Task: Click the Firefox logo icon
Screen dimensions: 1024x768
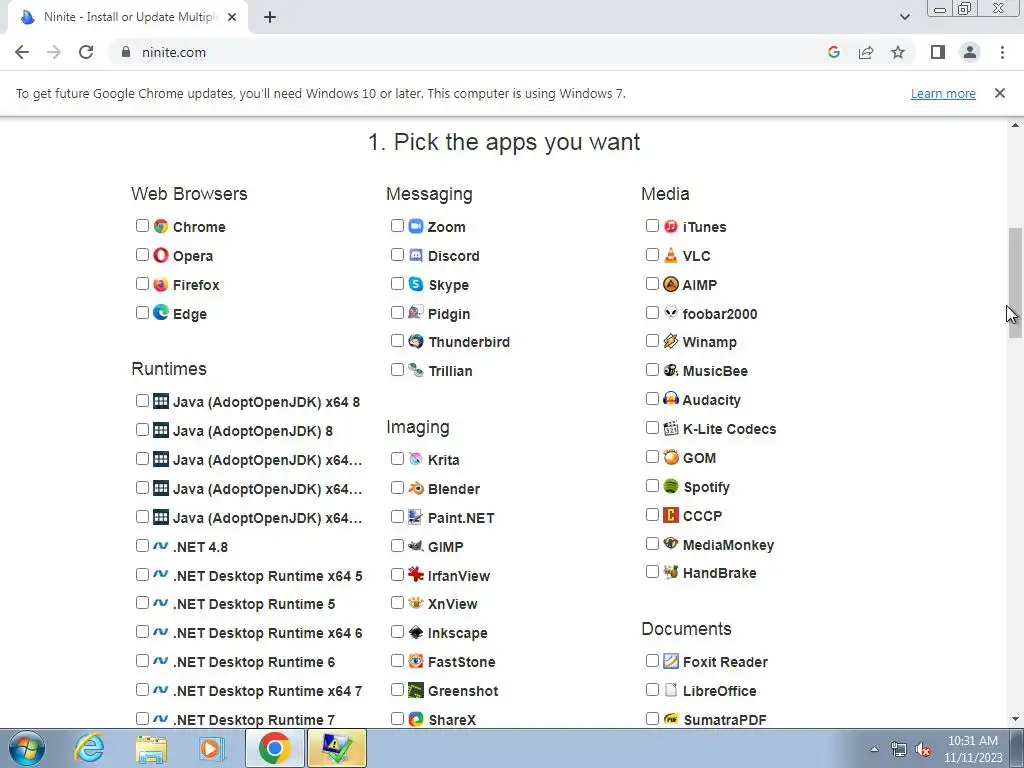Action: coord(161,284)
